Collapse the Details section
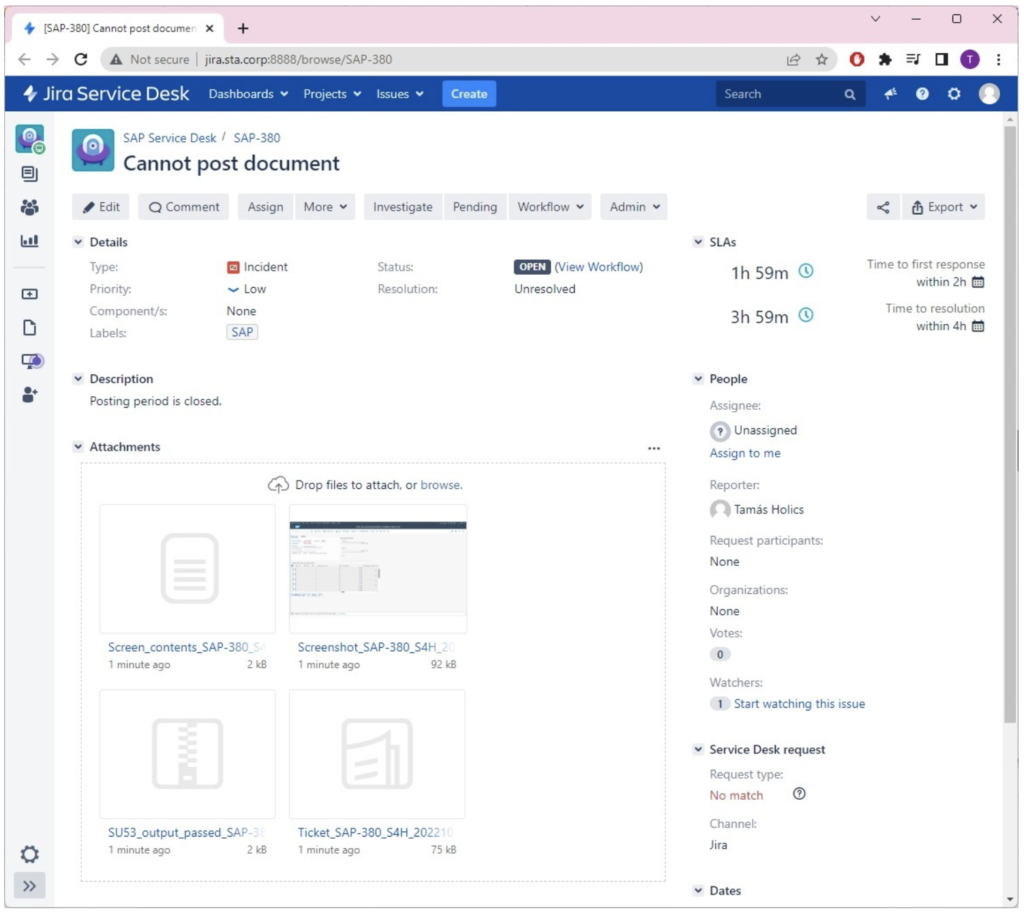 pos(78,242)
